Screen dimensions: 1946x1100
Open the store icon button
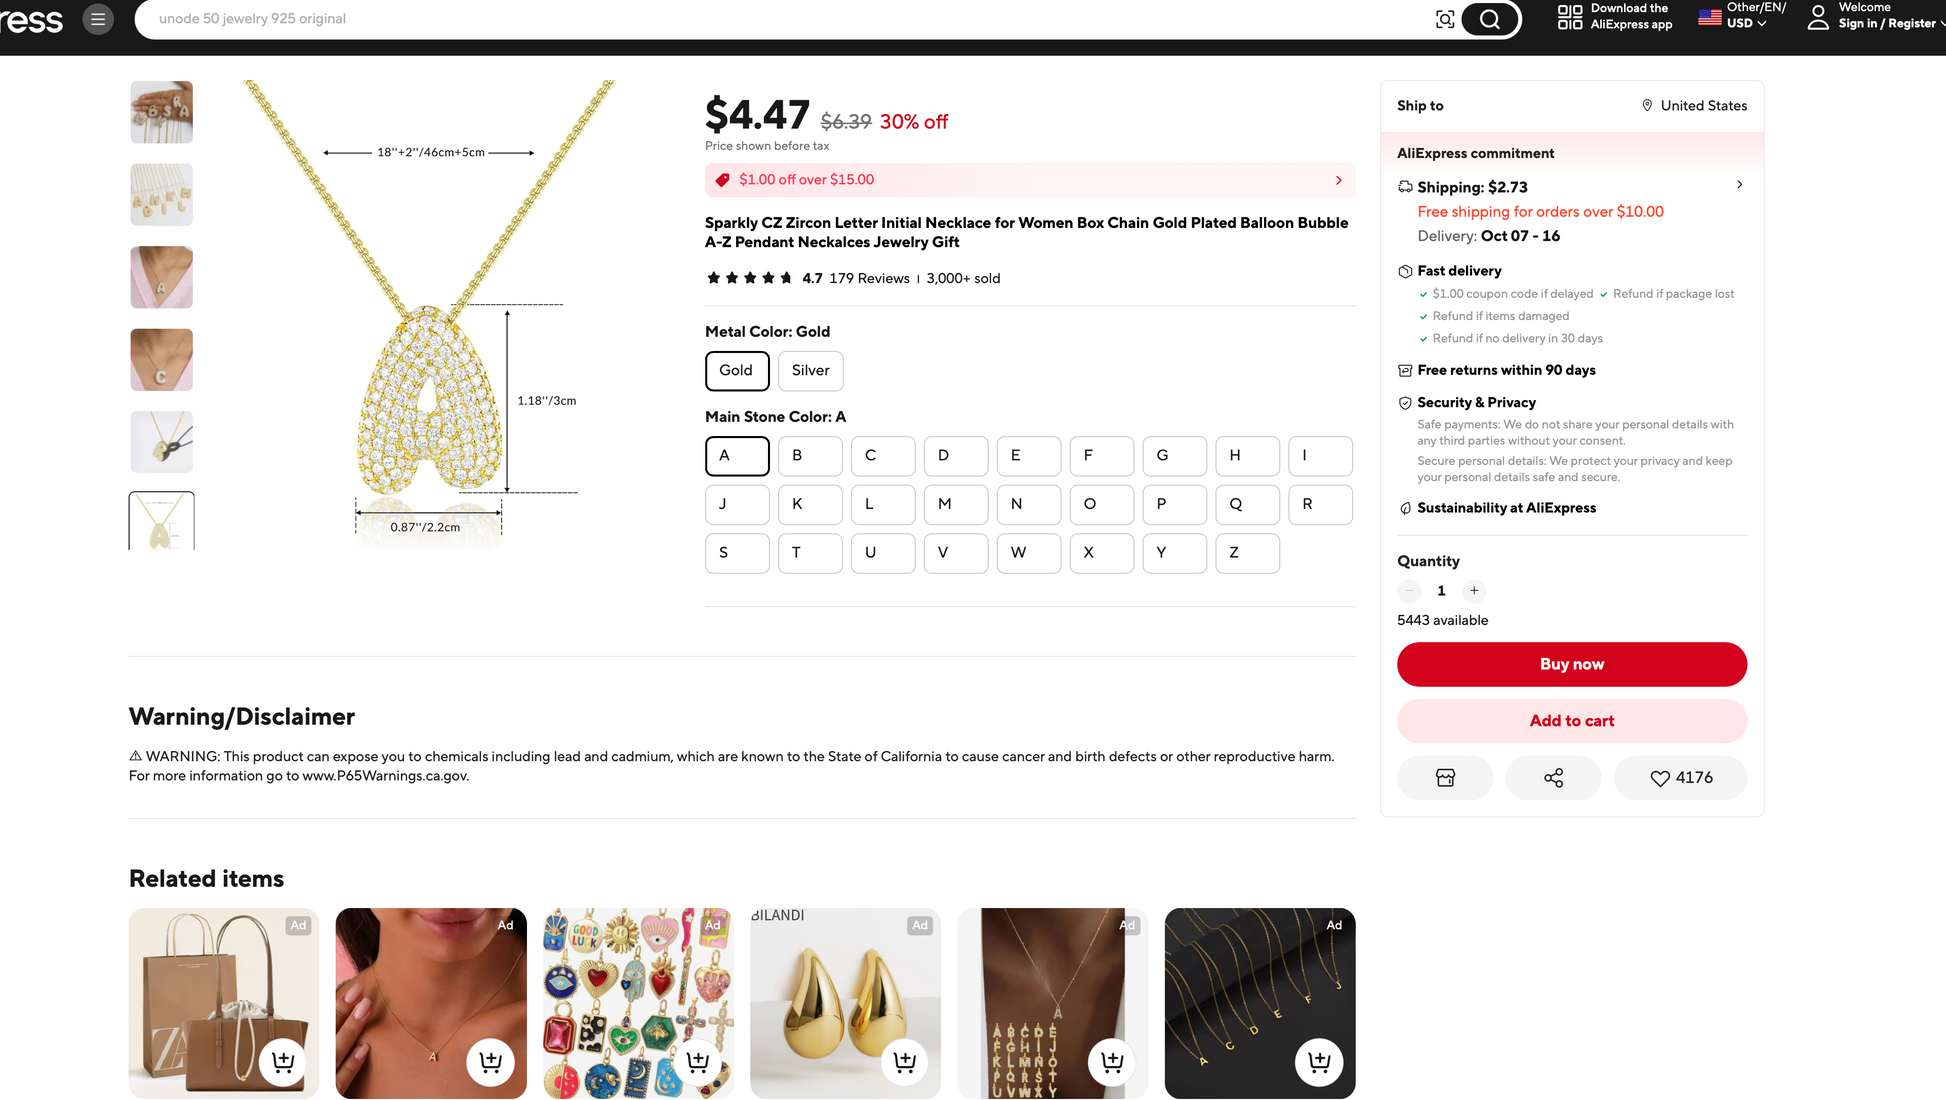point(1445,778)
